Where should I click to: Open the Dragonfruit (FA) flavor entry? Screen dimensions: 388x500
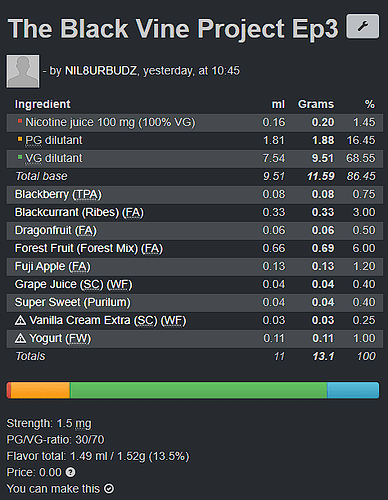(x=56, y=230)
